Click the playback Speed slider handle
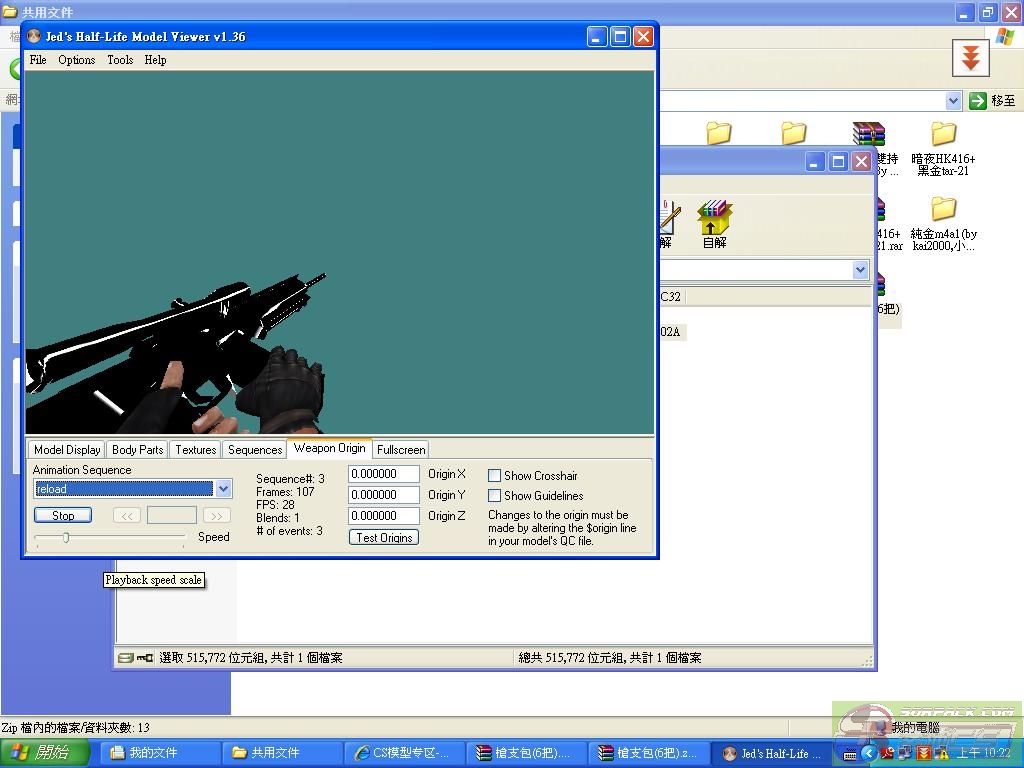Screen dimensions: 1024x768 (66, 538)
